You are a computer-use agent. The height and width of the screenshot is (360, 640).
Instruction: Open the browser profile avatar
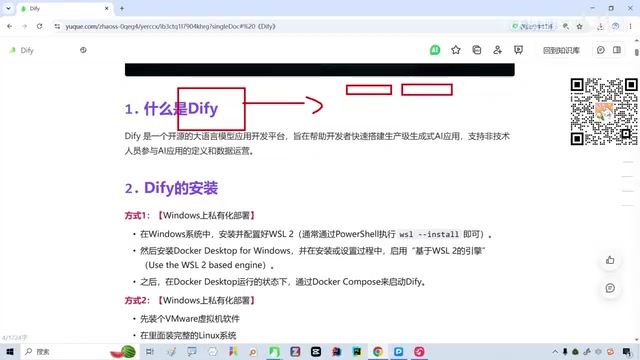(615, 26)
